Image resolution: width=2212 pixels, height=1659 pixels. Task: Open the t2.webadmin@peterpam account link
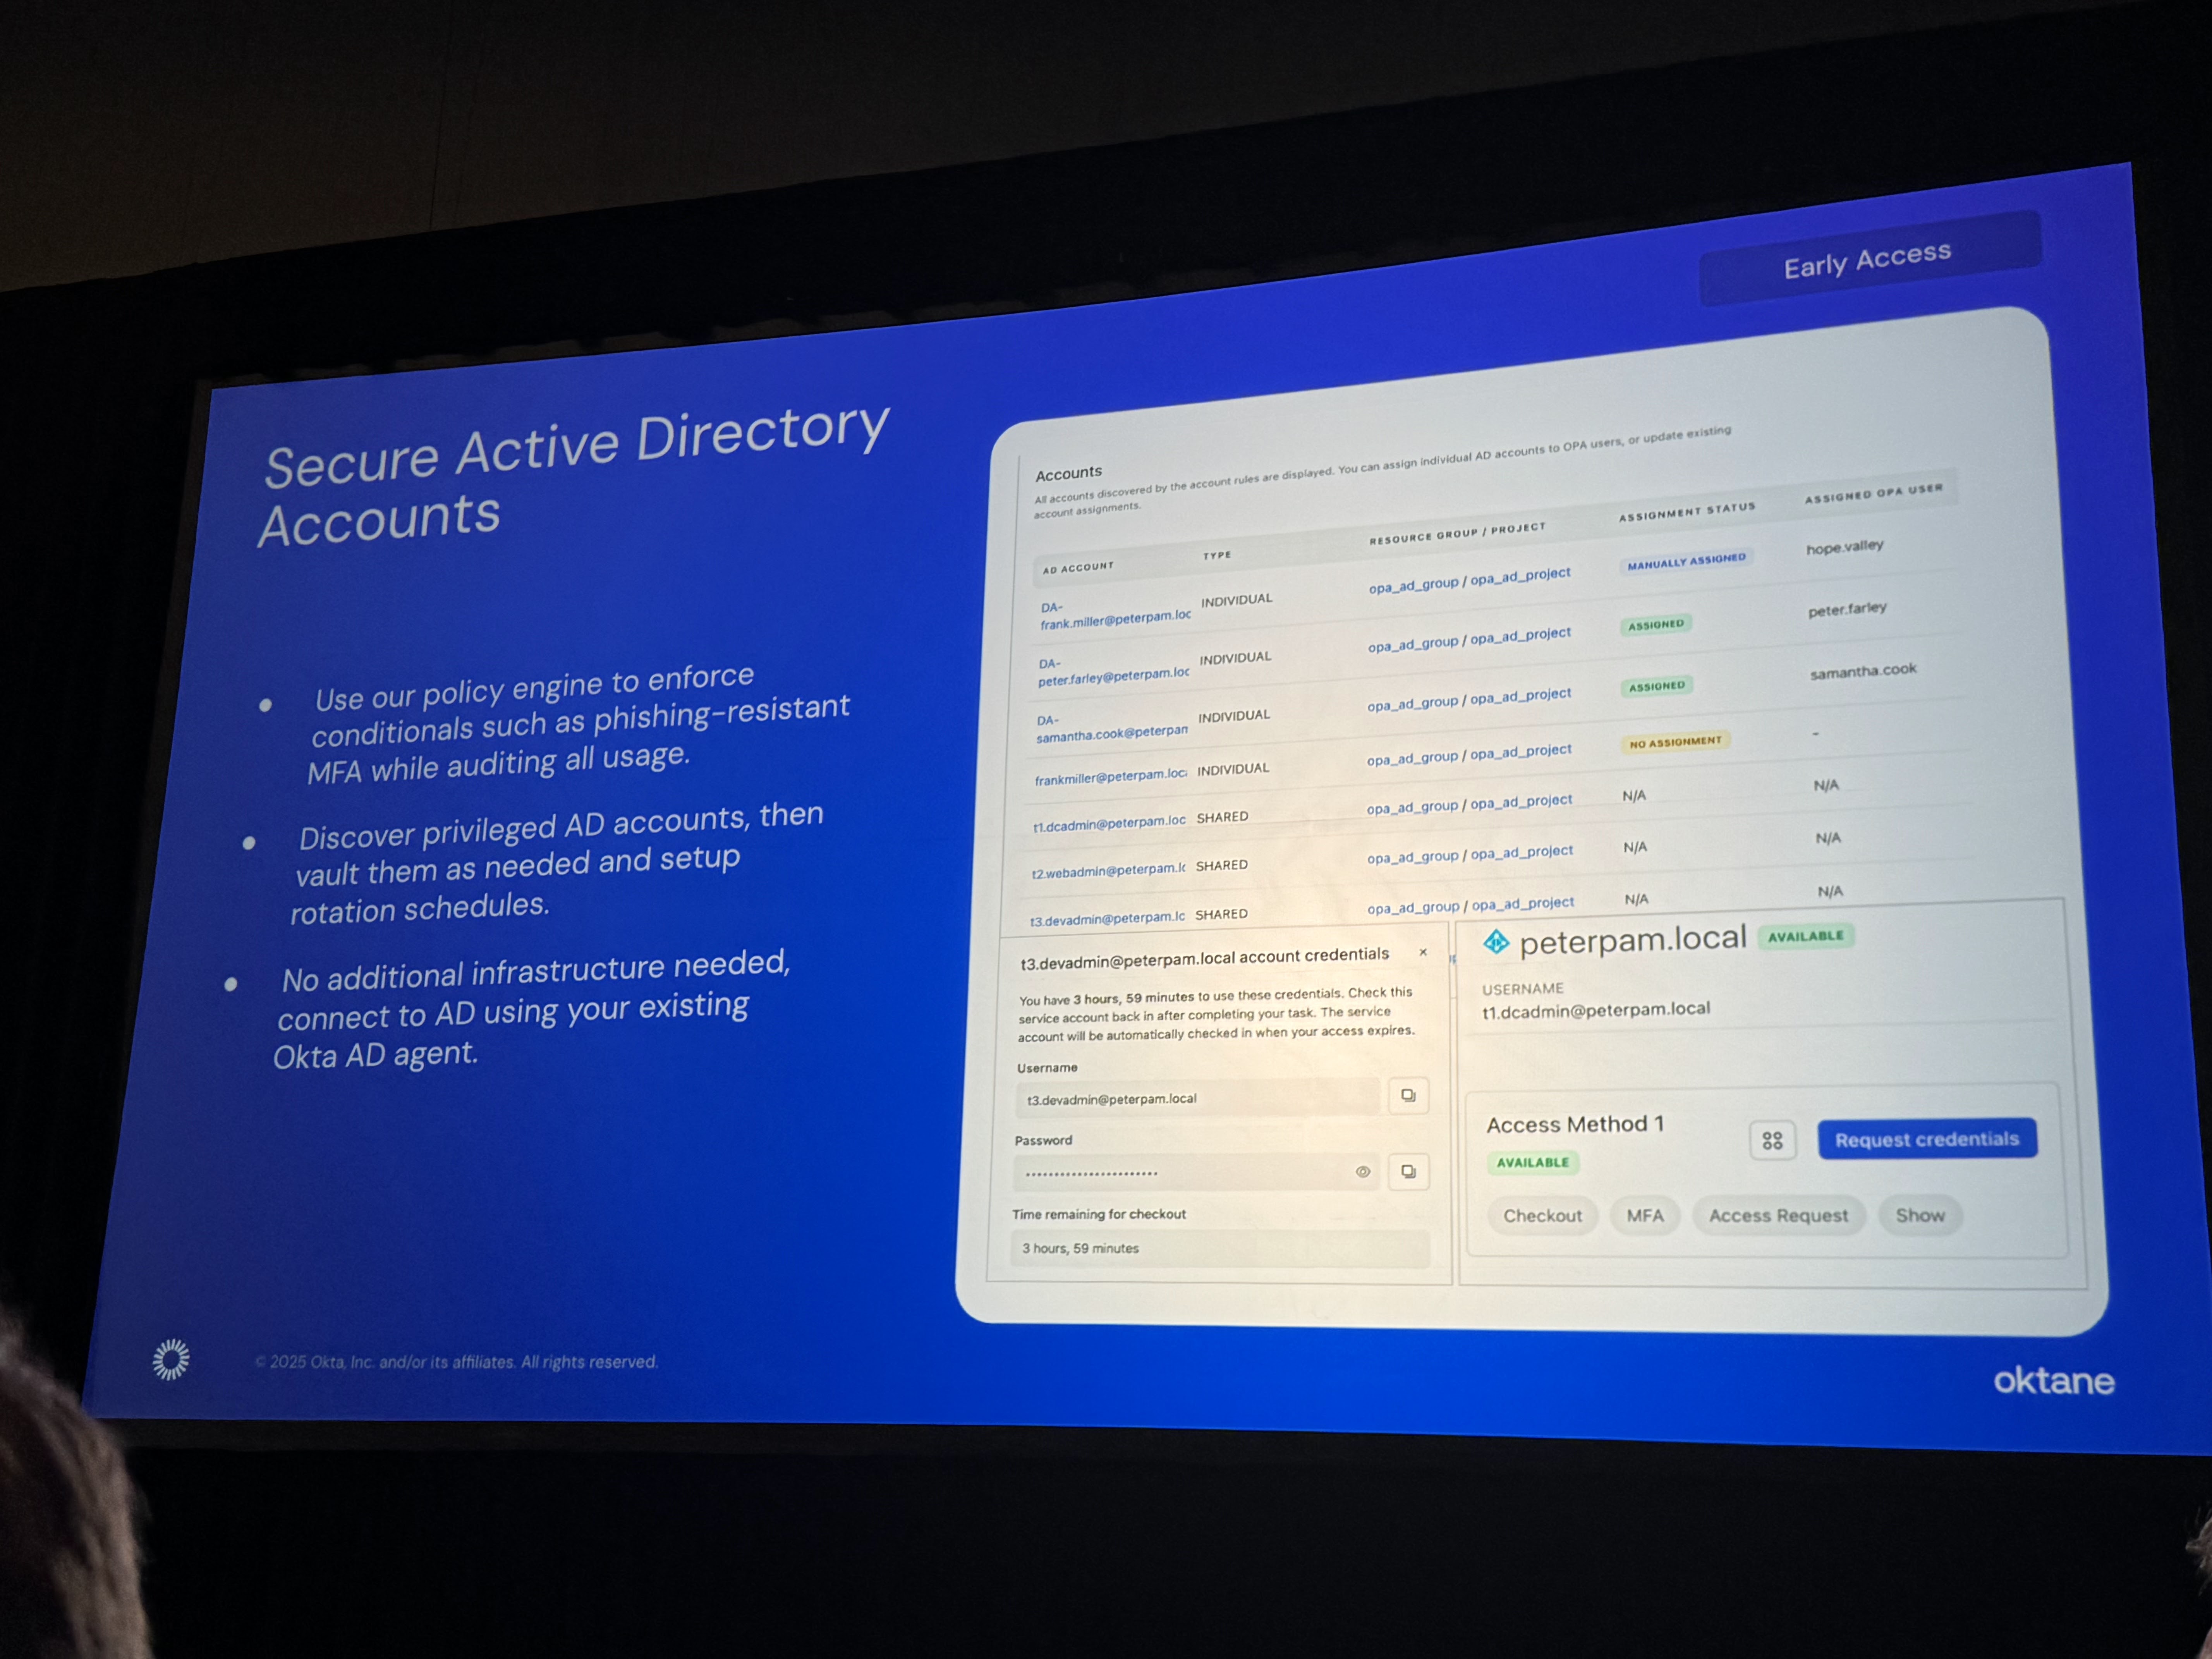coord(1108,871)
